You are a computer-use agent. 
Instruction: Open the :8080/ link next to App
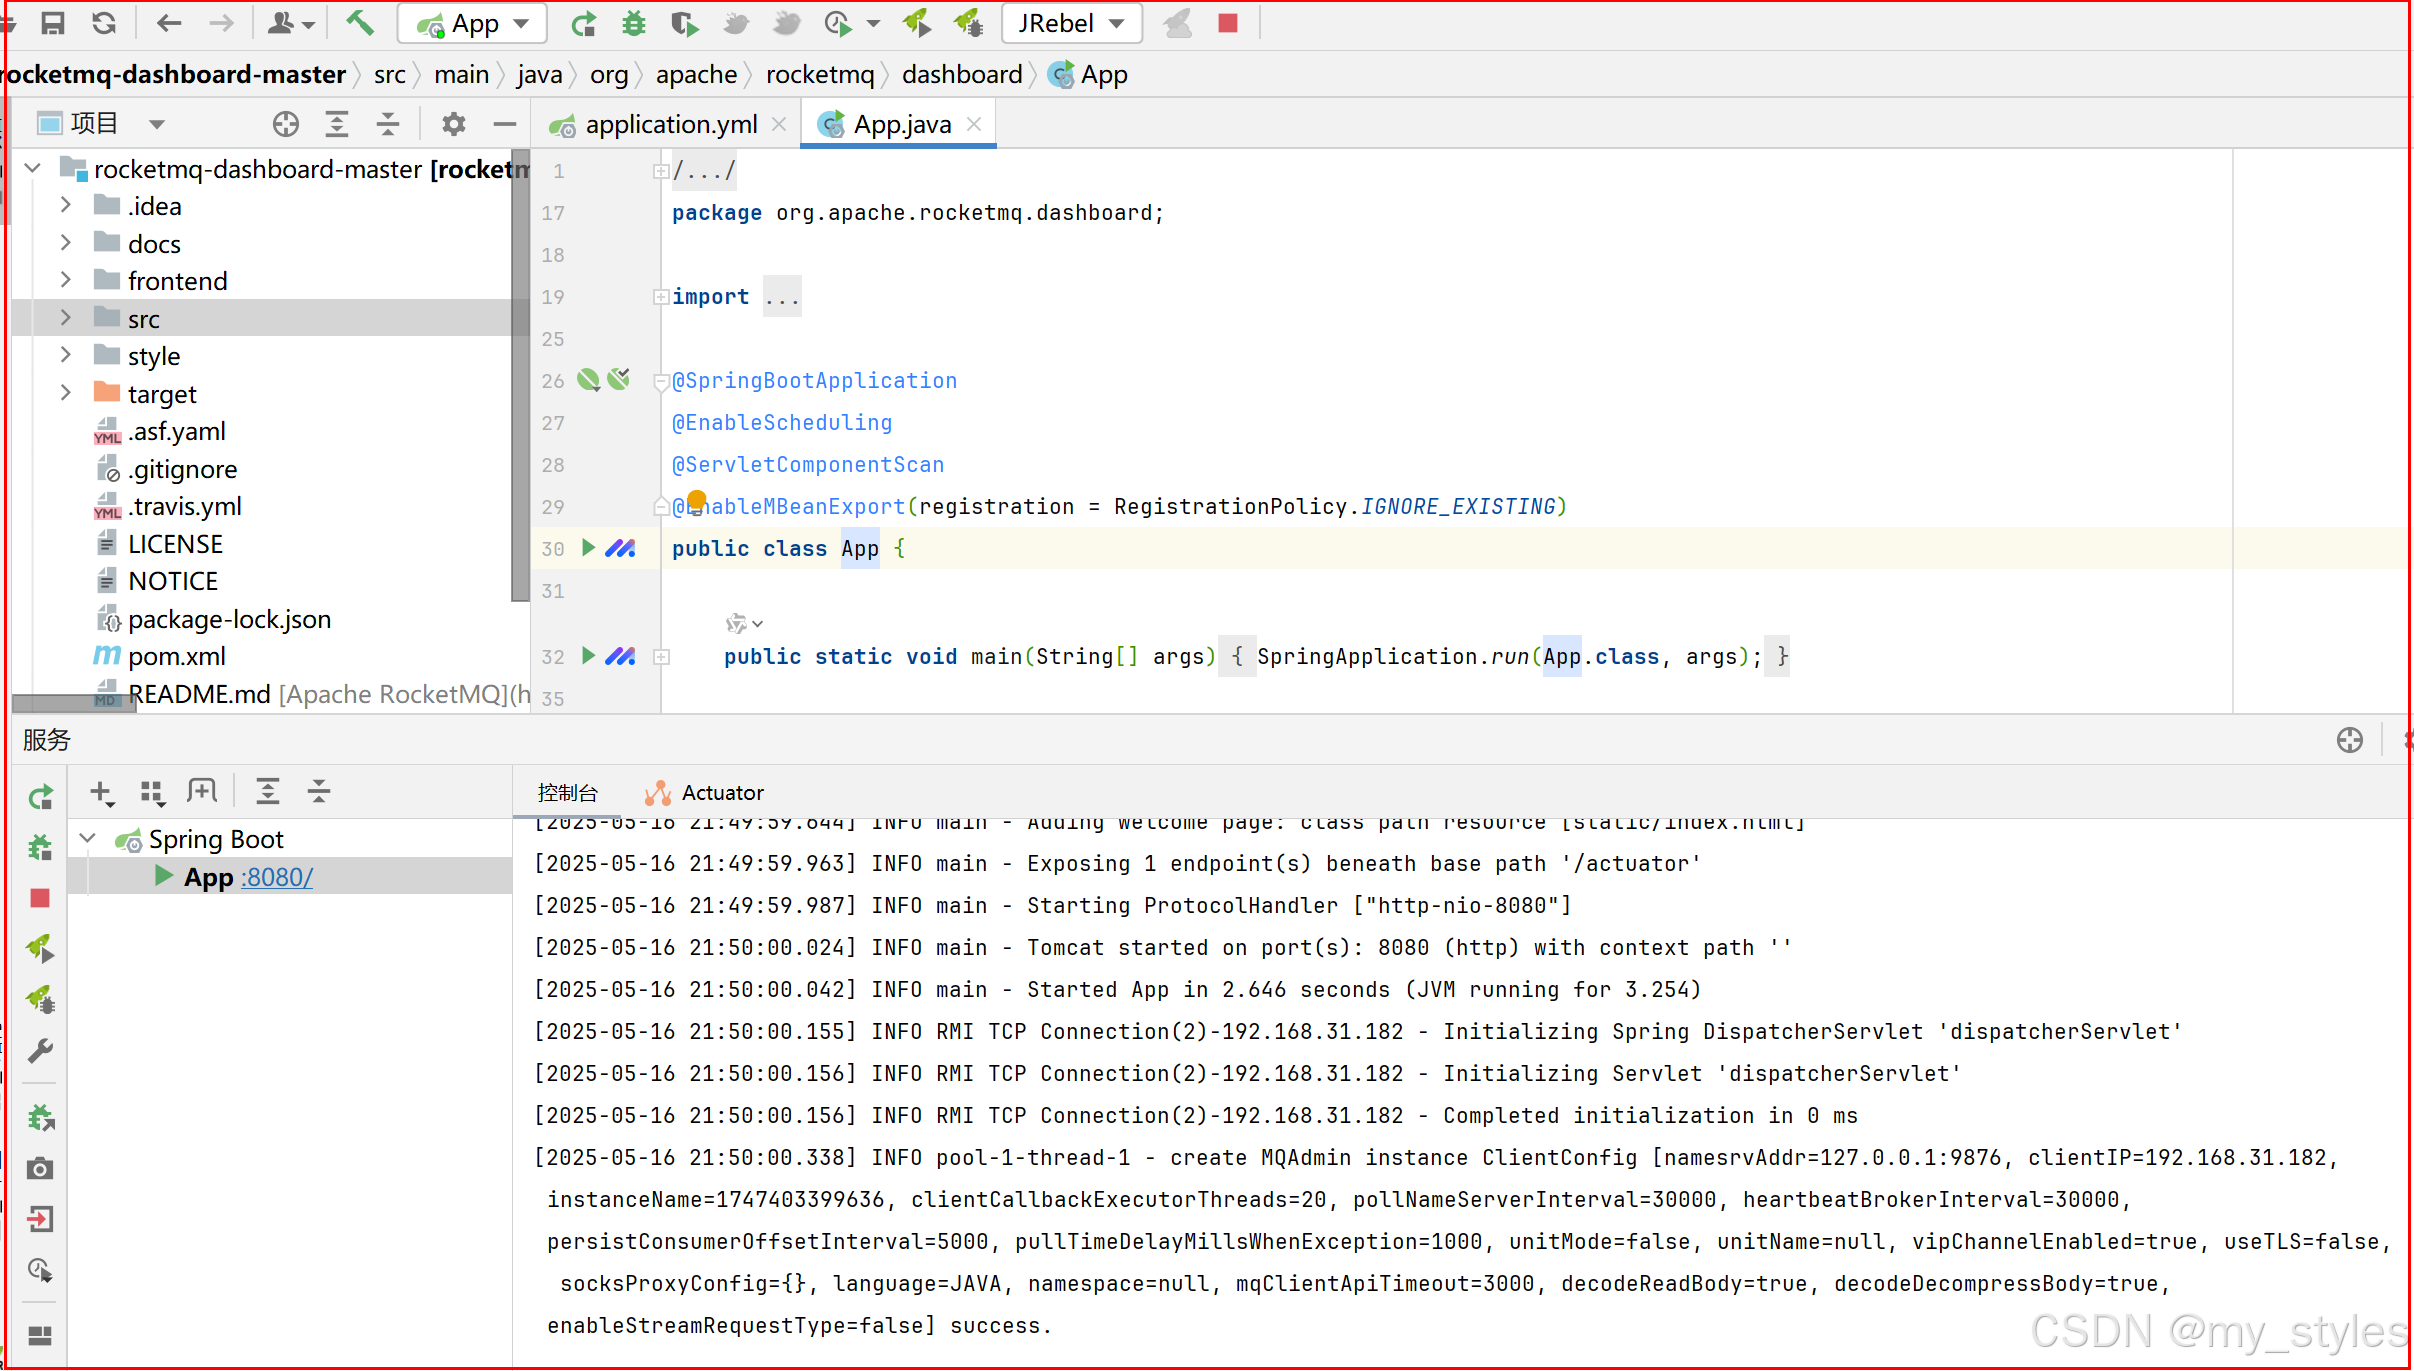click(x=277, y=877)
